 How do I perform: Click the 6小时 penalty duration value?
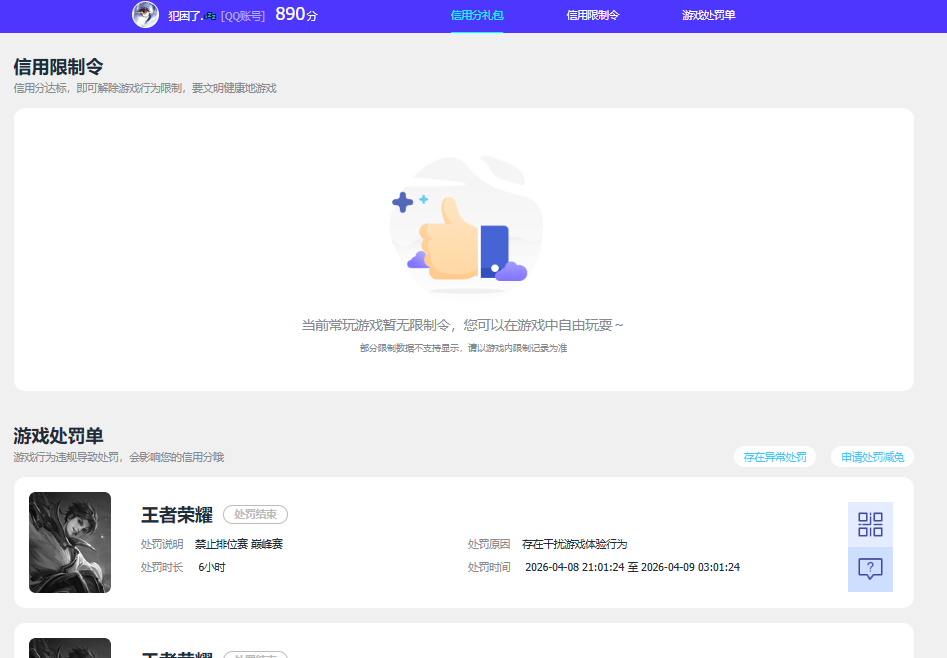coord(211,567)
